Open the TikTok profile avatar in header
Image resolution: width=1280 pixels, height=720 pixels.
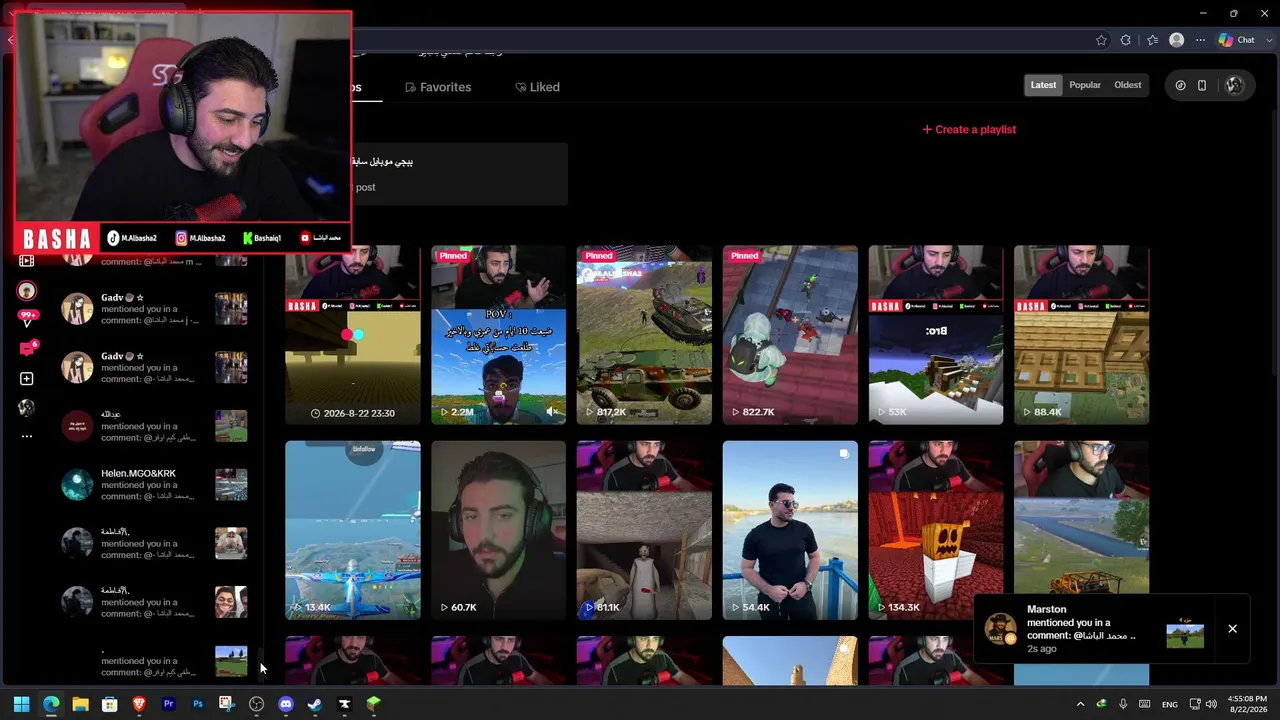tap(1234, 85)
